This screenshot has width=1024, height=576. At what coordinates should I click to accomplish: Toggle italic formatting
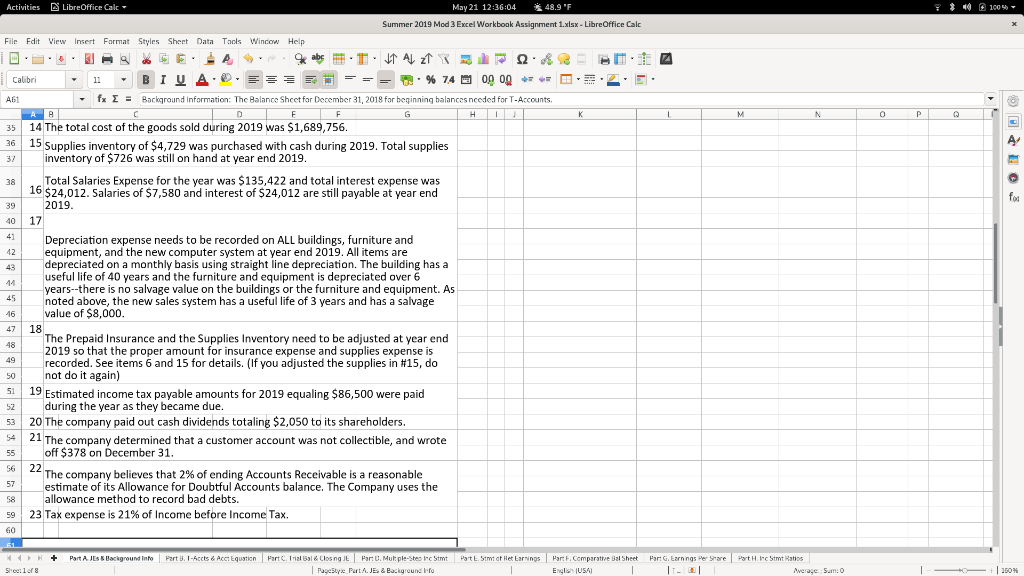point(163,80)
